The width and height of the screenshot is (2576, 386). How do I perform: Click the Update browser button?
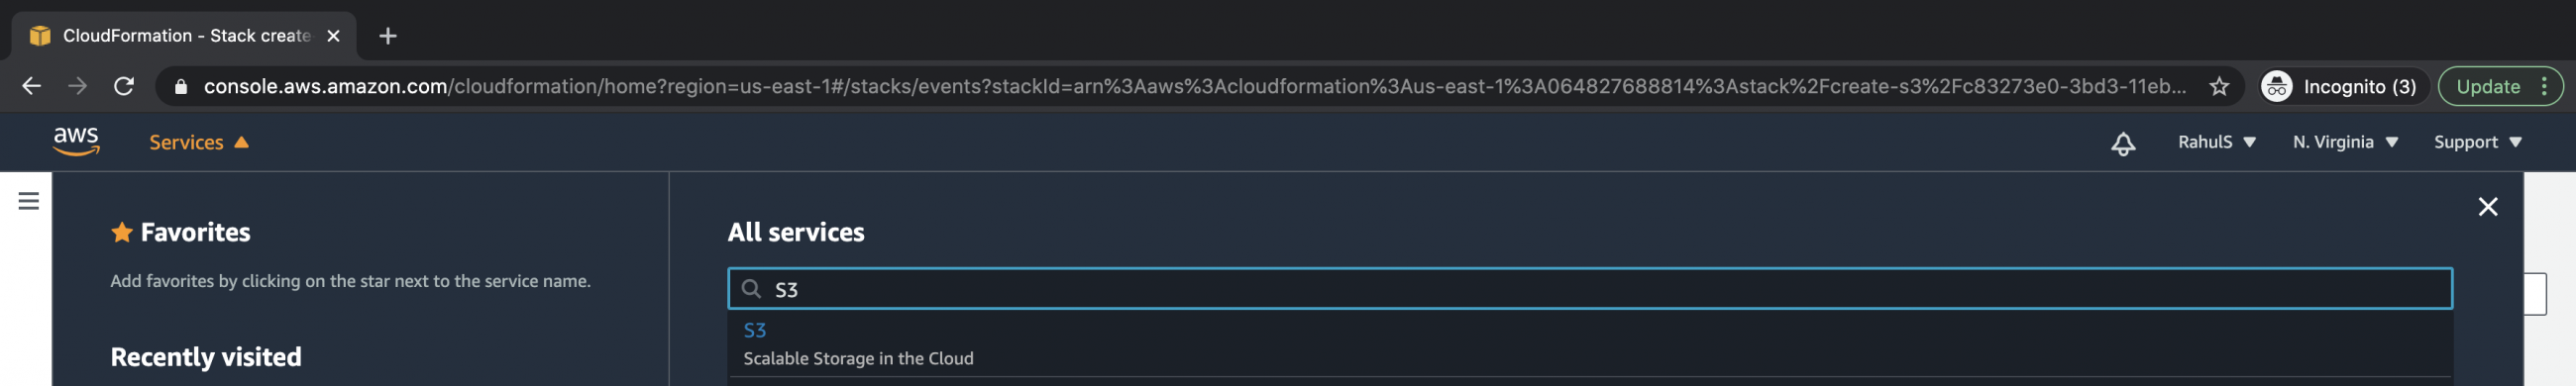2500,87
